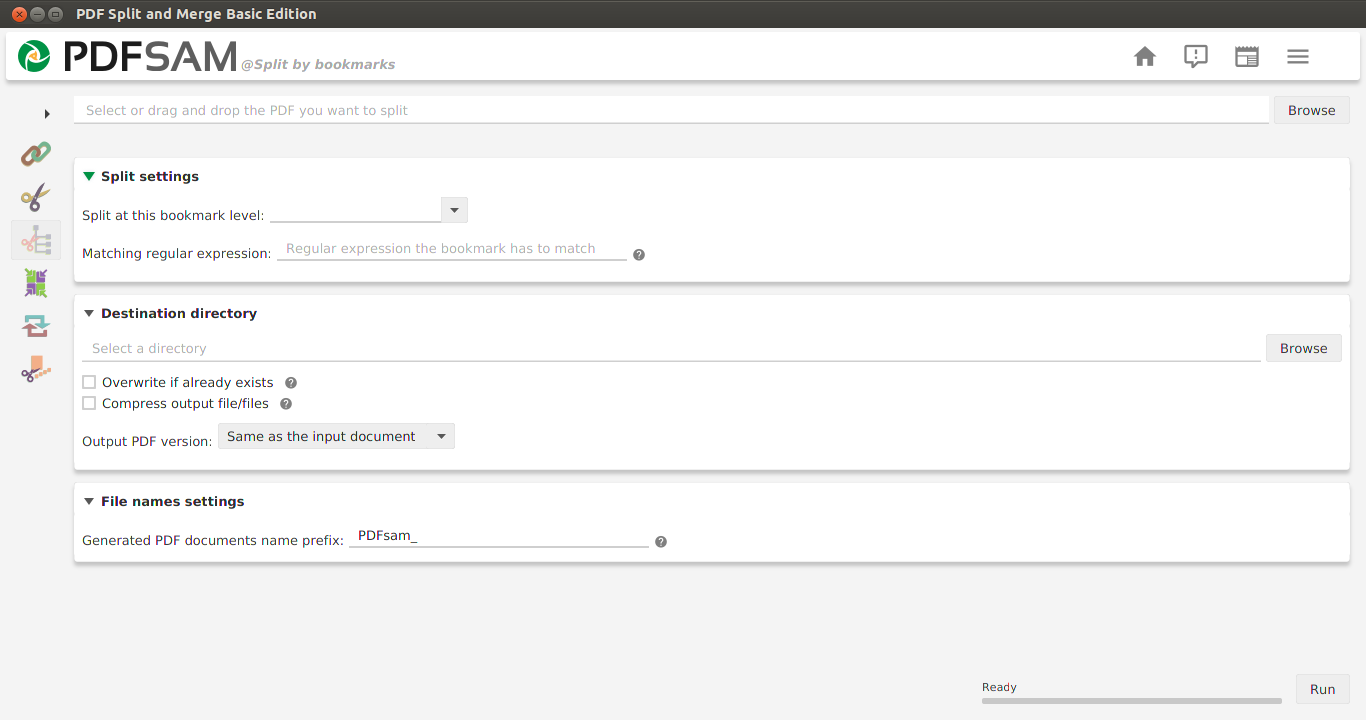The image size is (1366, 720).
Task: Click help icon for Compress option
Action: 286,404
